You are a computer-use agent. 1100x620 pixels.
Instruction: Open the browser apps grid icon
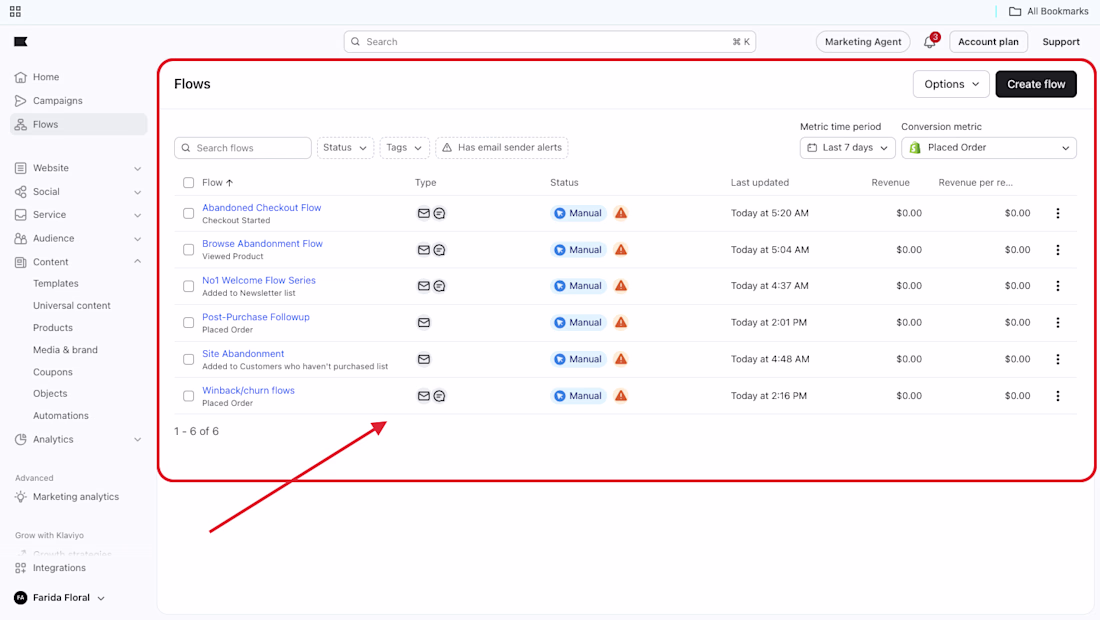coord(15,11)
